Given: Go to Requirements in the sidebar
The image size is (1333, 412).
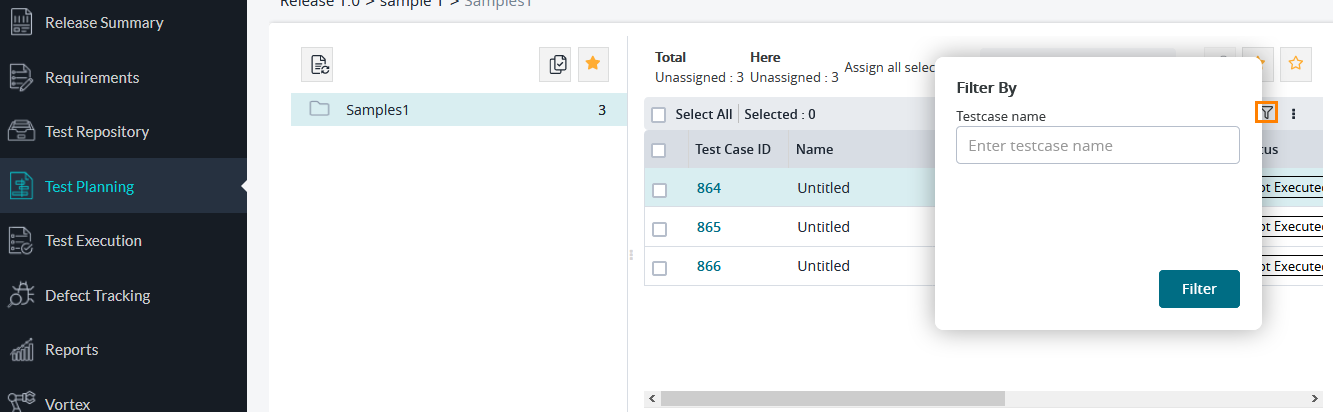Looking at the screenshot, I should [91, 78].
